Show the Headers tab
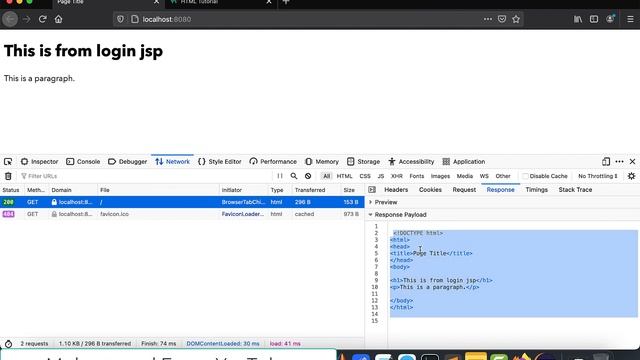This screenshot has height=360, width=640. pos(396,190)
